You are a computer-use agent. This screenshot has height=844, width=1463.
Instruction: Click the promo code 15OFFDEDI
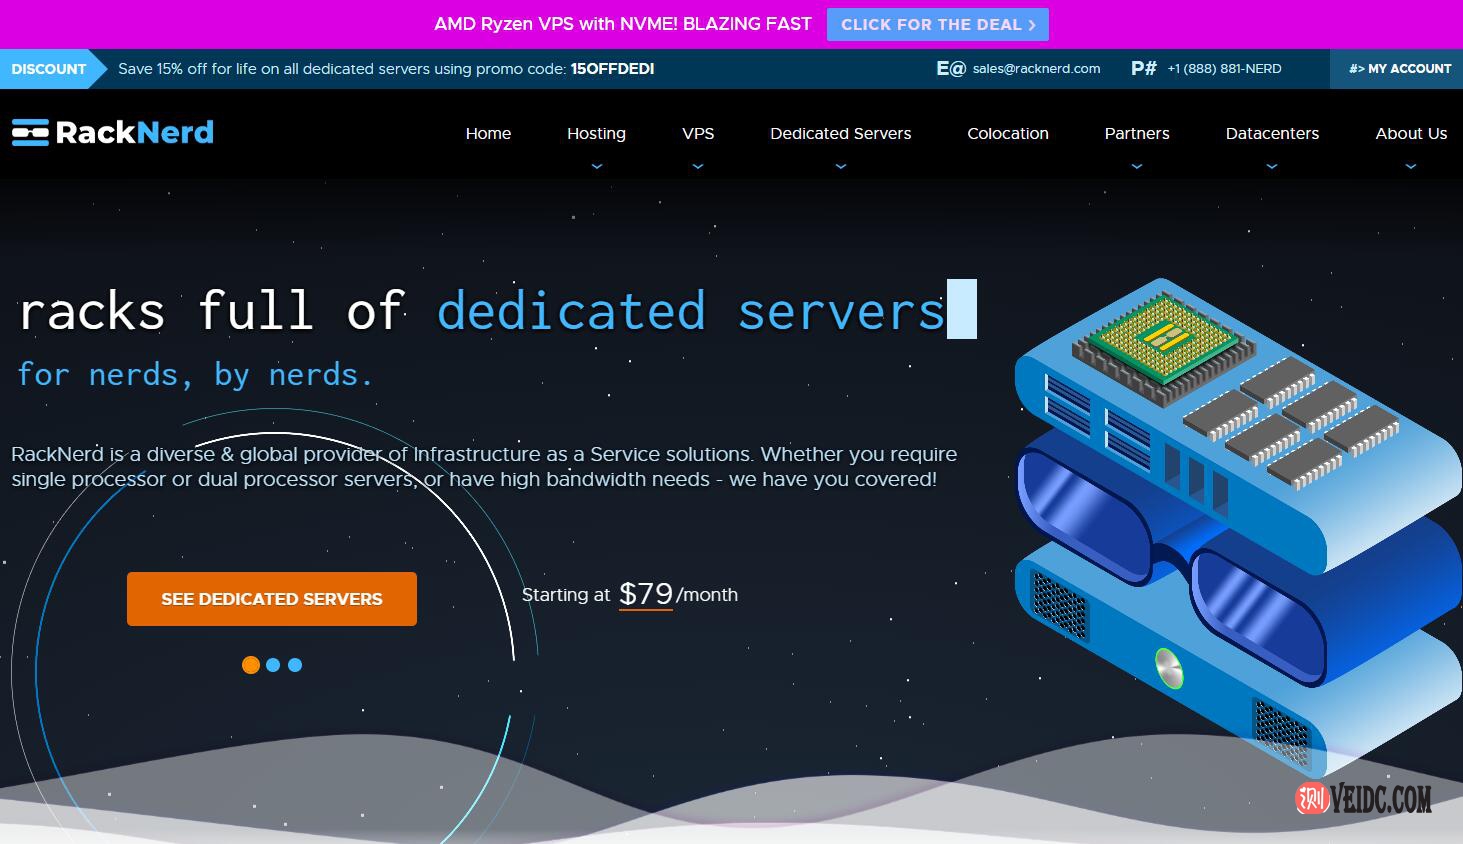(612, 69)
